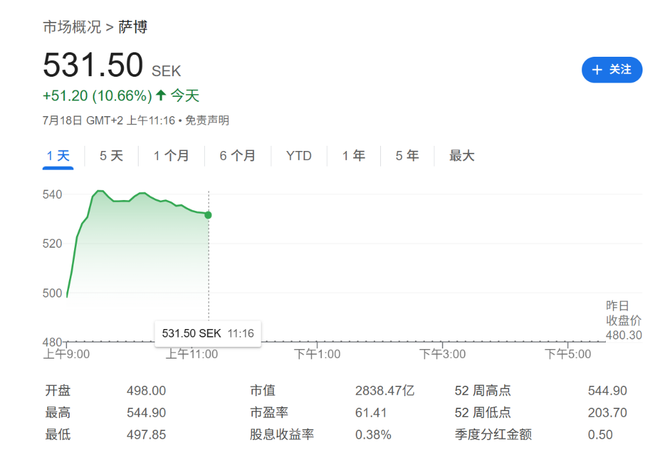Click the green up arrow icon

[160, 96]
